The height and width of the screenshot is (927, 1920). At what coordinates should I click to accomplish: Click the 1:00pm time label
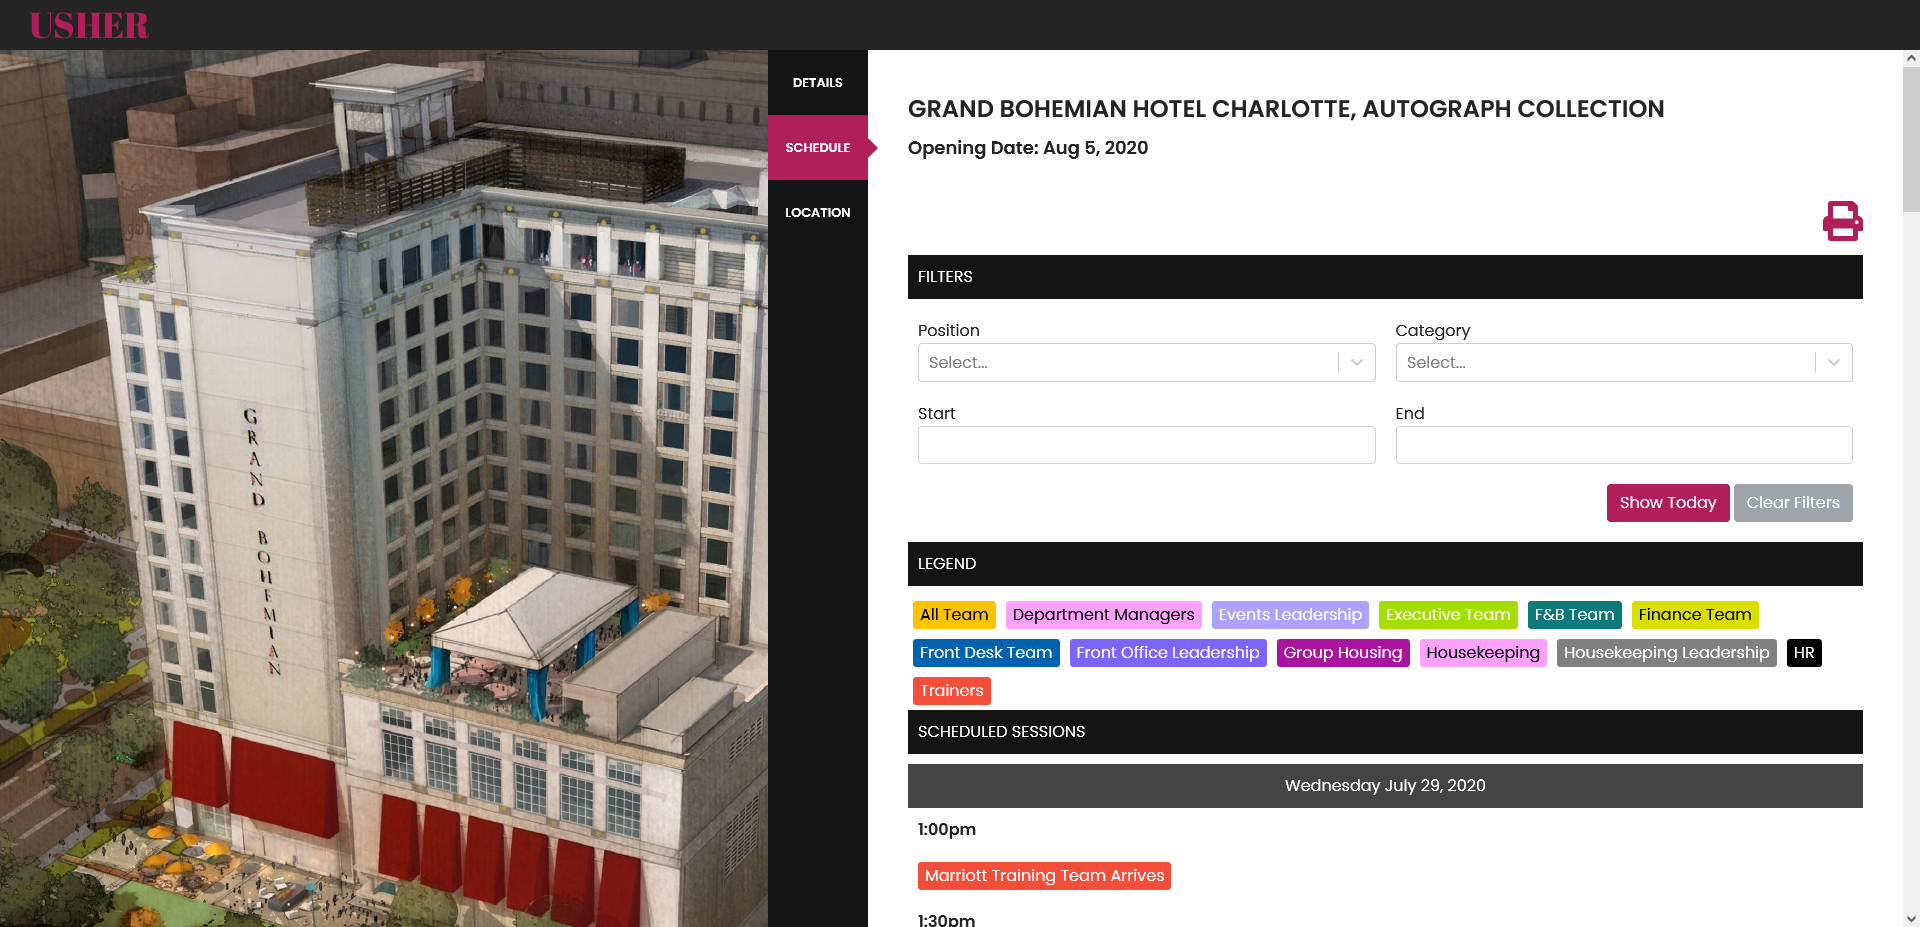tap(947, 830)
